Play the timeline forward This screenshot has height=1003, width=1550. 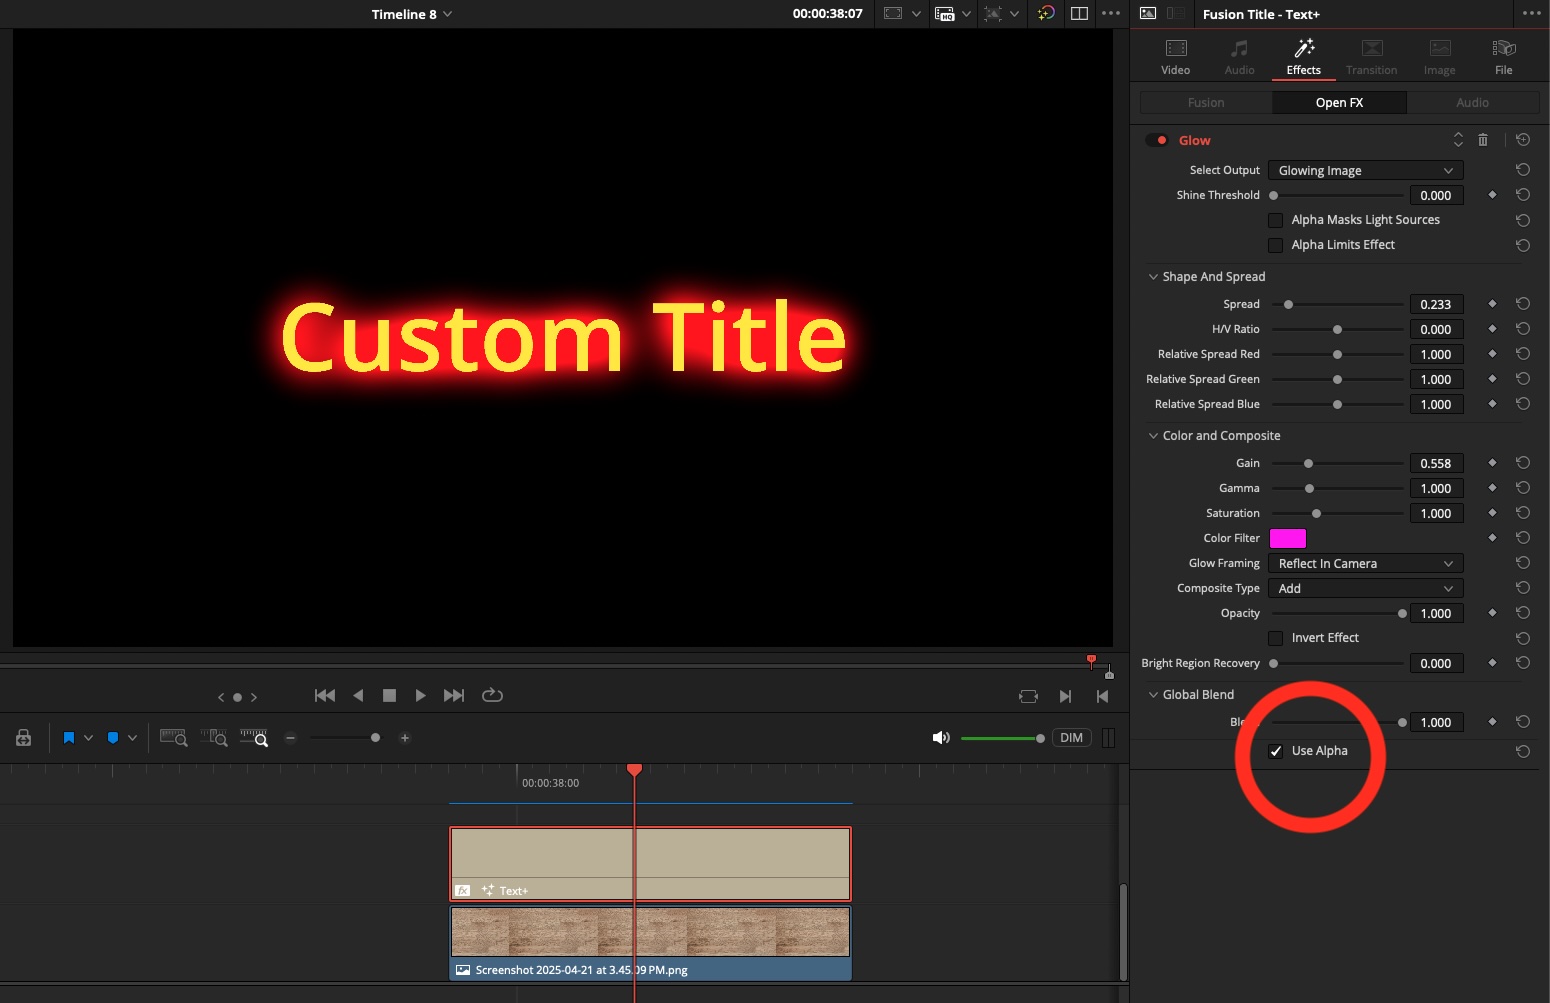click(421, 696)
